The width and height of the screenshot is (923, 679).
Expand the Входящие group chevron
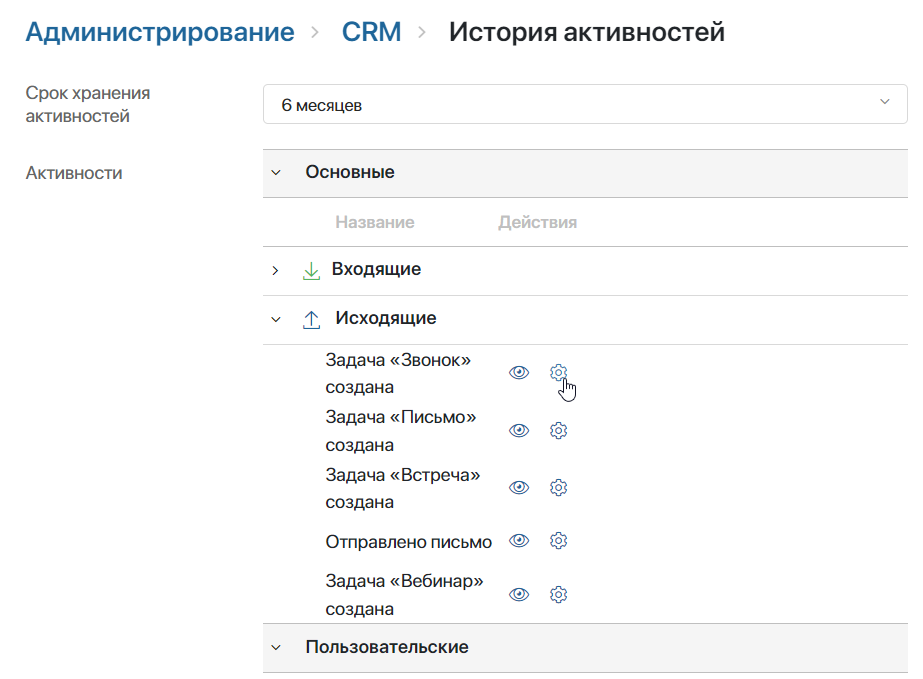click(x=275, y=270)
